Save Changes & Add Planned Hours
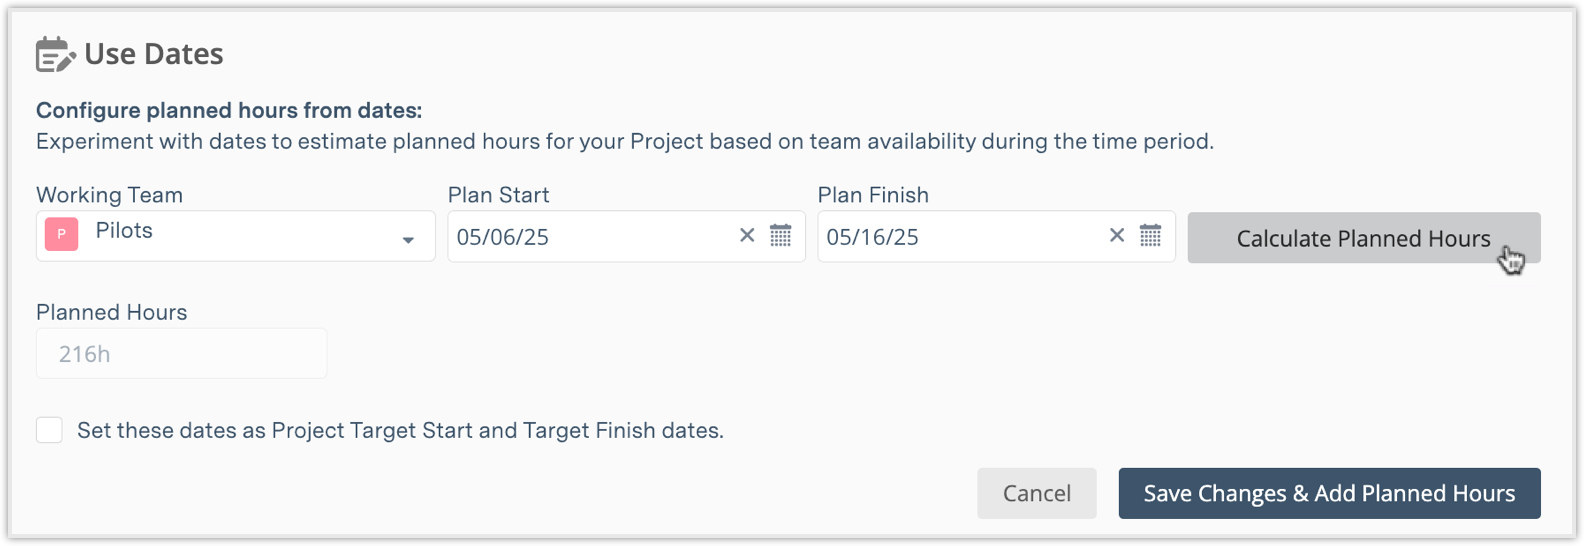Image resolution: width=1584 pixels, height=546 pixels. [x=1329, y=493]
